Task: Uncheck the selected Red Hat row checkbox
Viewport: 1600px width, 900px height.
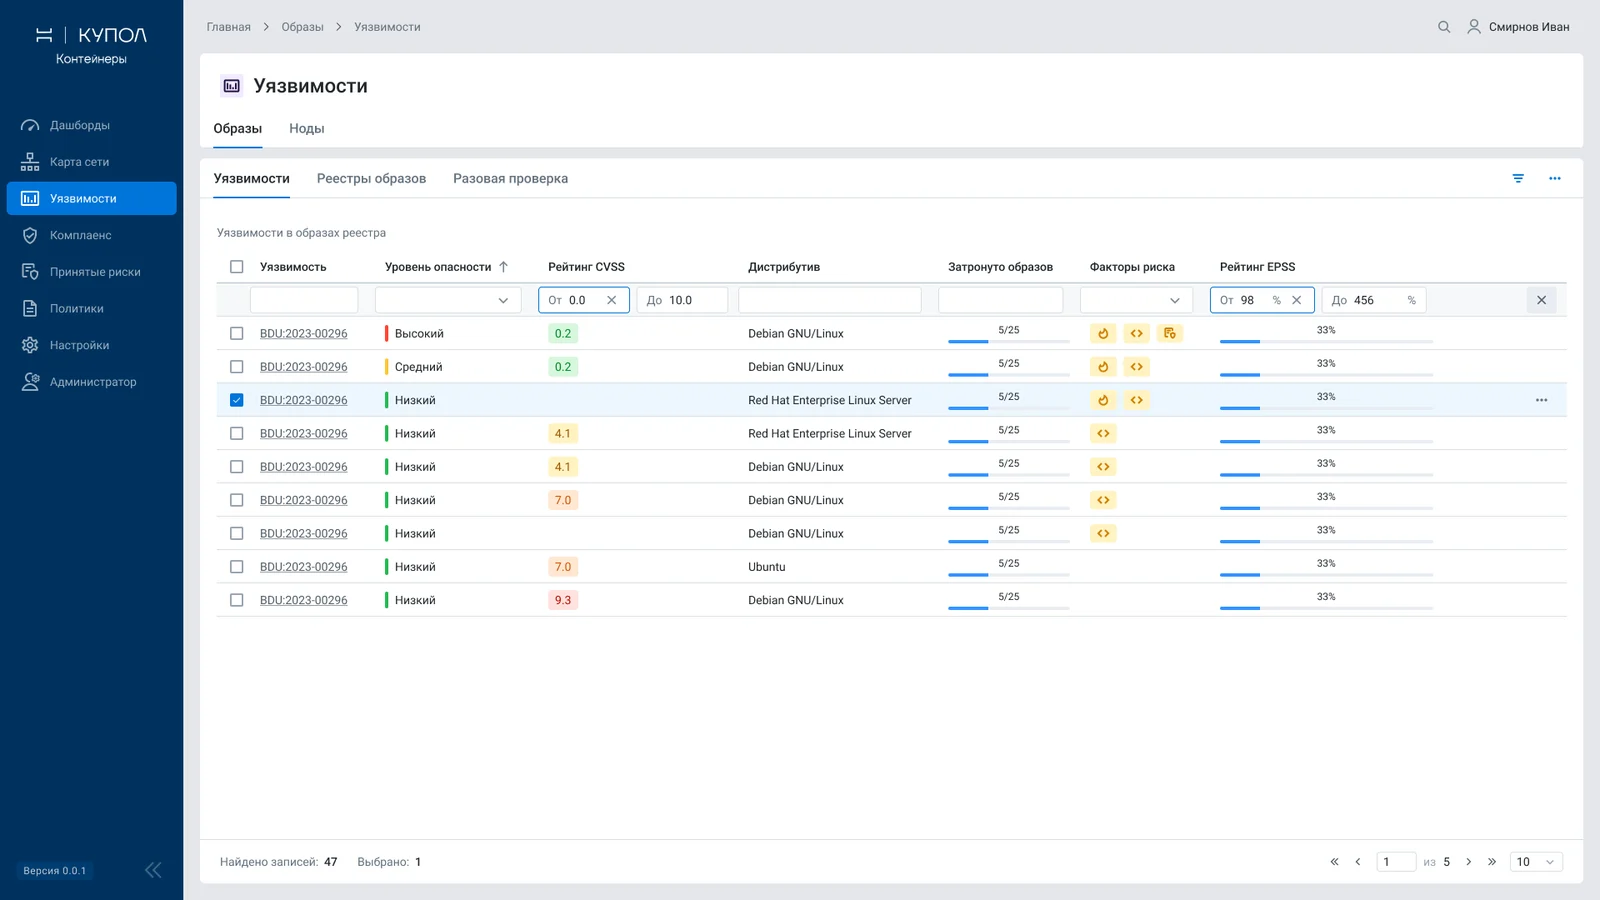Action: (237, 400)
